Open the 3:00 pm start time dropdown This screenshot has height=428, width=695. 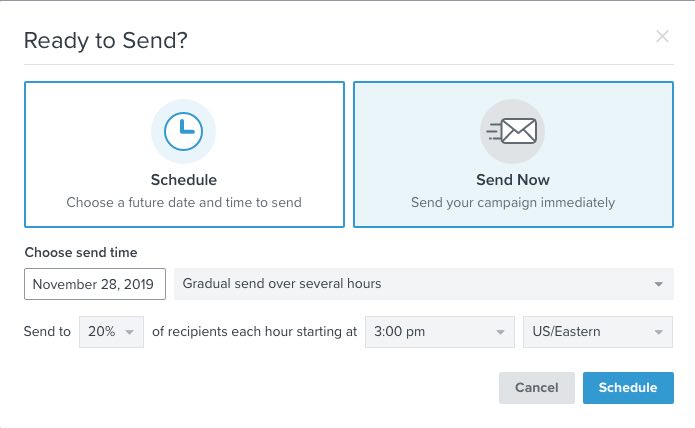[440, 332]
